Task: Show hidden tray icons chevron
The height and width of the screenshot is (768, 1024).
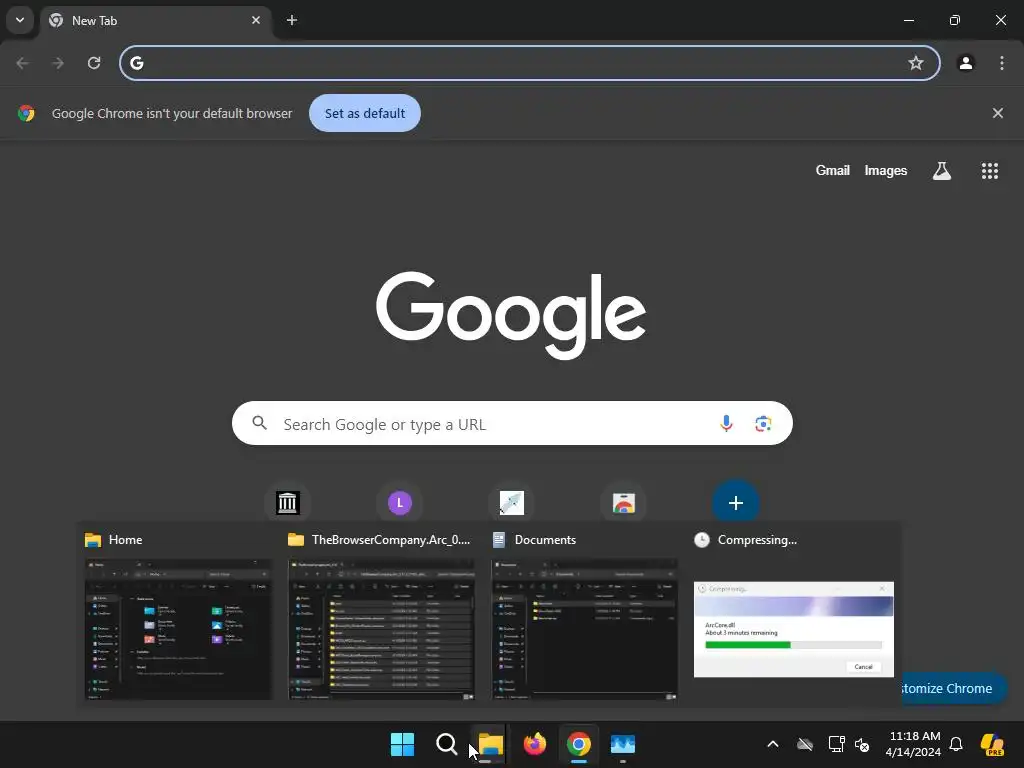Action: (x=773, y=744)
